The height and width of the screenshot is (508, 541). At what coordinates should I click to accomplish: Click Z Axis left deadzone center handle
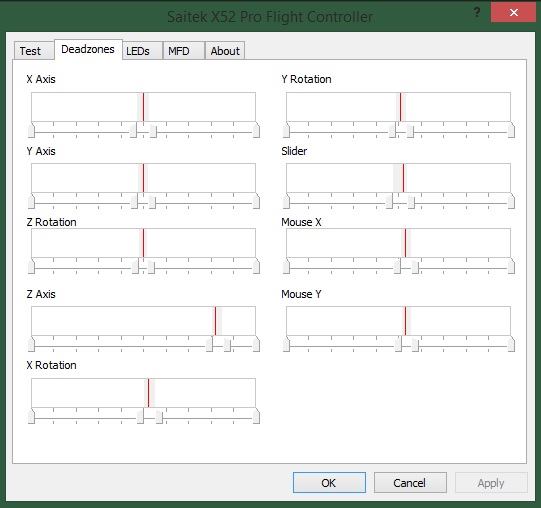(209, 344)
